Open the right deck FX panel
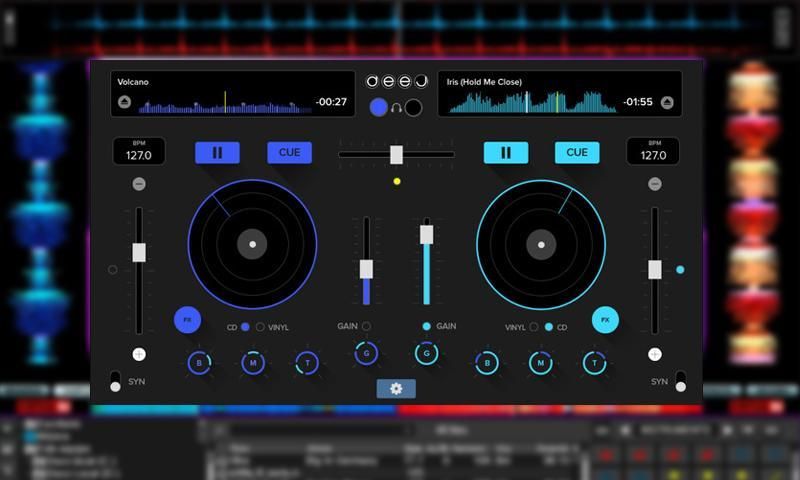Image resolution: width=800 pixels, height=480 pixels. click(603, 320)
